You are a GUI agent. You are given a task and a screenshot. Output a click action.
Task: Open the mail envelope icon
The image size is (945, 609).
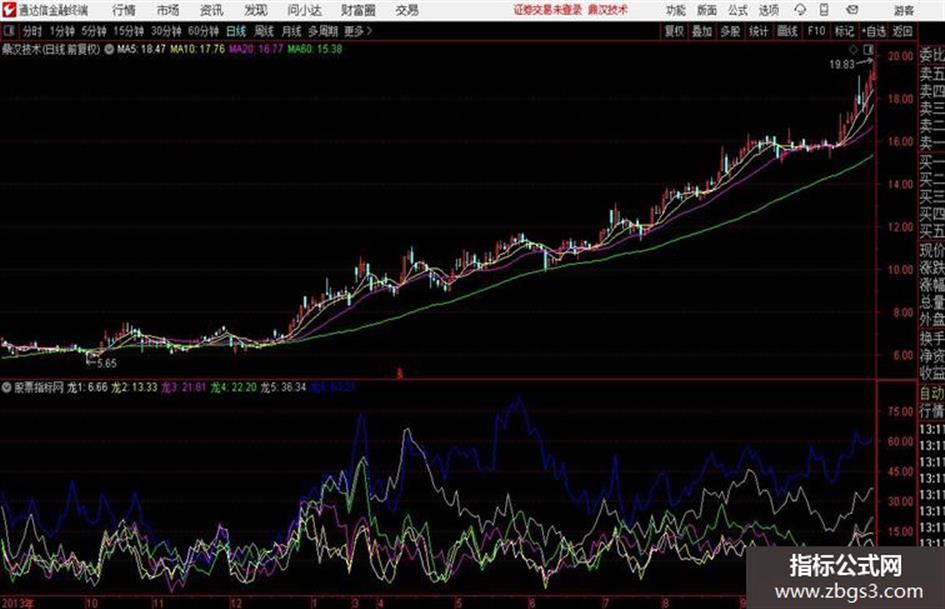[x=852, y=10]
